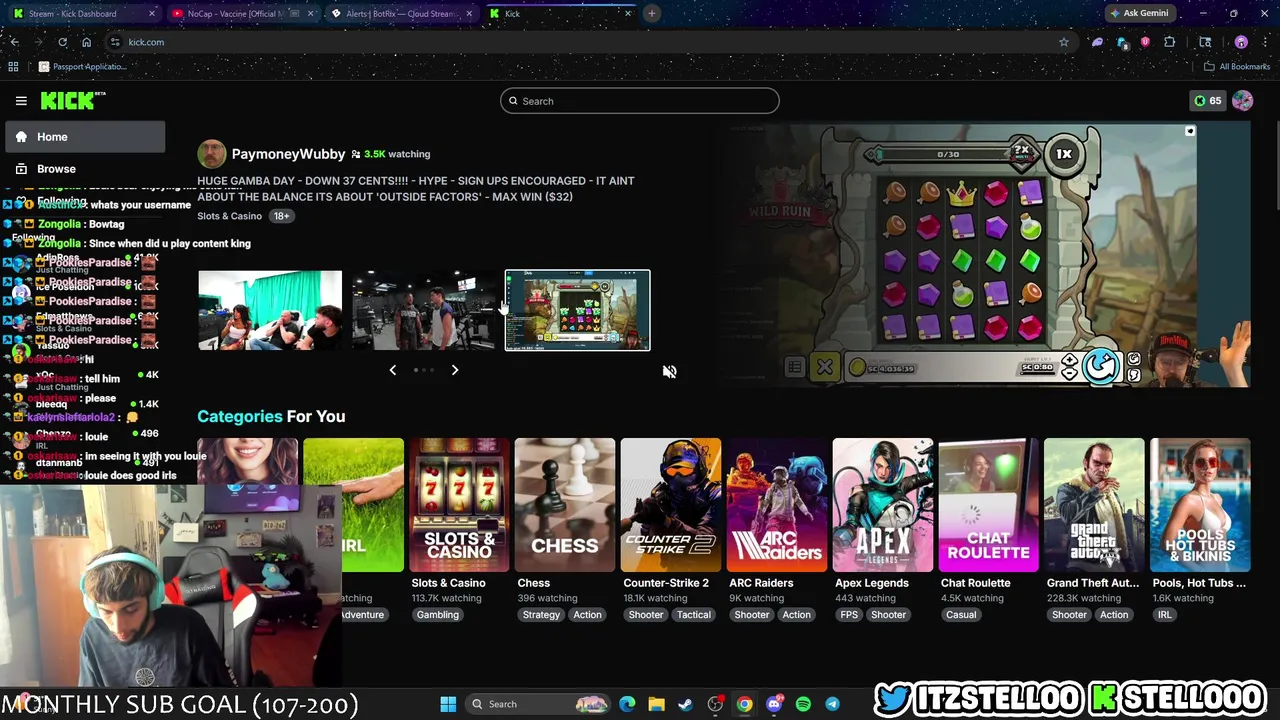Click the Ask Gemini button

click(1138, 13)
